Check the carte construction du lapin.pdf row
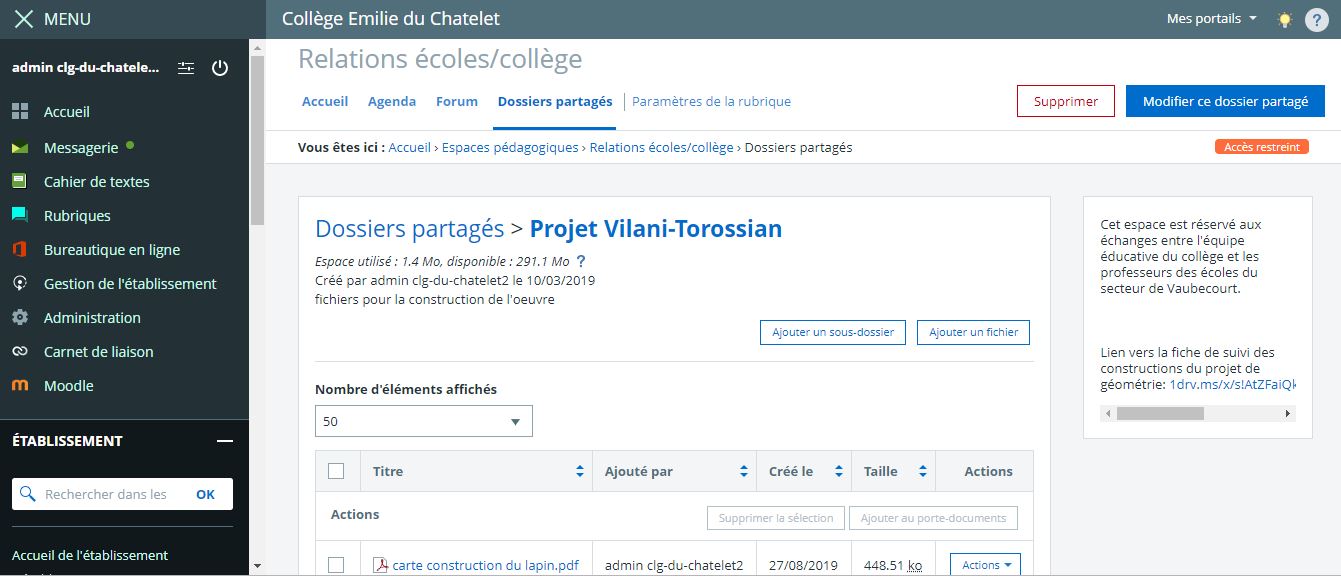Viewport: 1341px width, 581px height. (336, 565)
